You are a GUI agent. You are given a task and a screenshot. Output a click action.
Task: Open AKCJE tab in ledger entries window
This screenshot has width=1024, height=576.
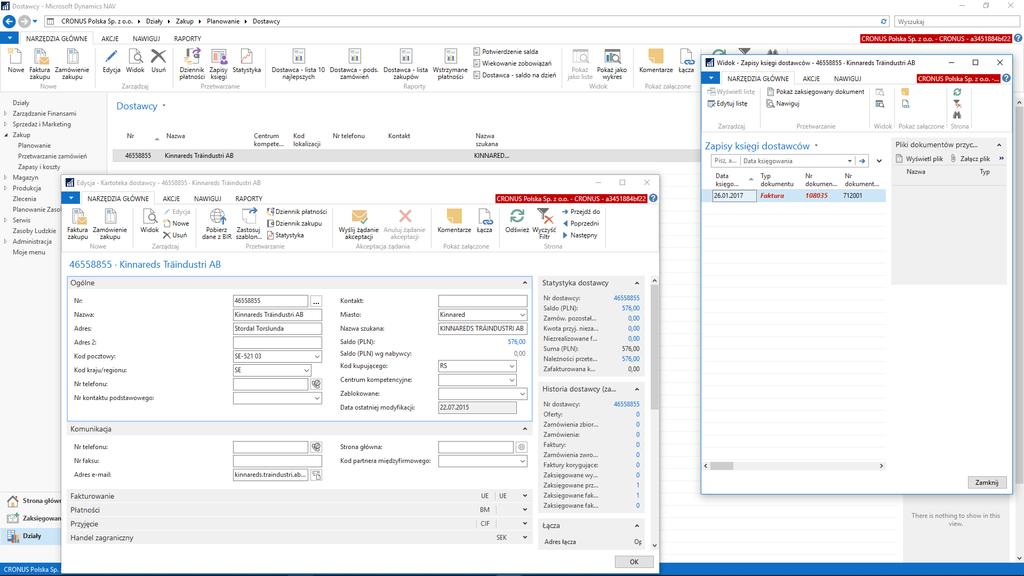811,78
